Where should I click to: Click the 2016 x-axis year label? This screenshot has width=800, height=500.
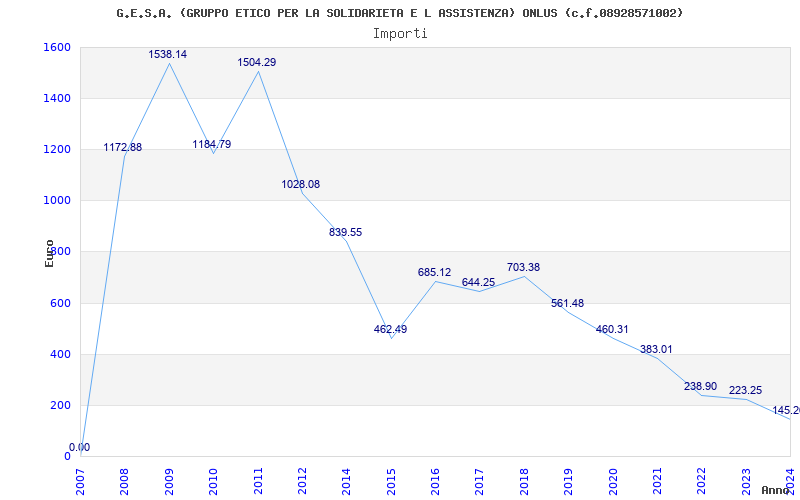pos(435,481)
